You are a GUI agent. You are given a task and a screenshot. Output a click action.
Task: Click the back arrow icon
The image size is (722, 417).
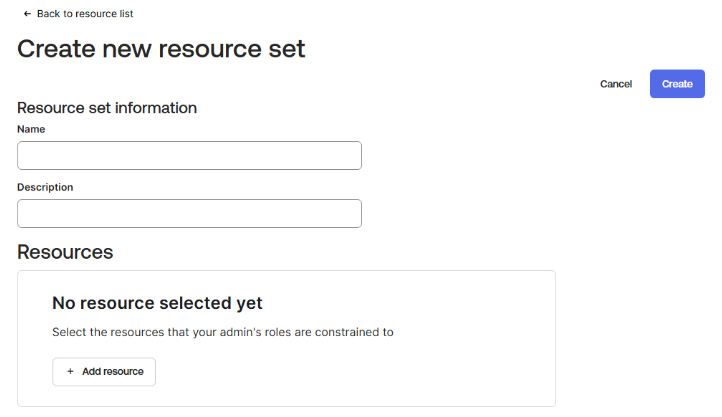[x=27, y=14]
